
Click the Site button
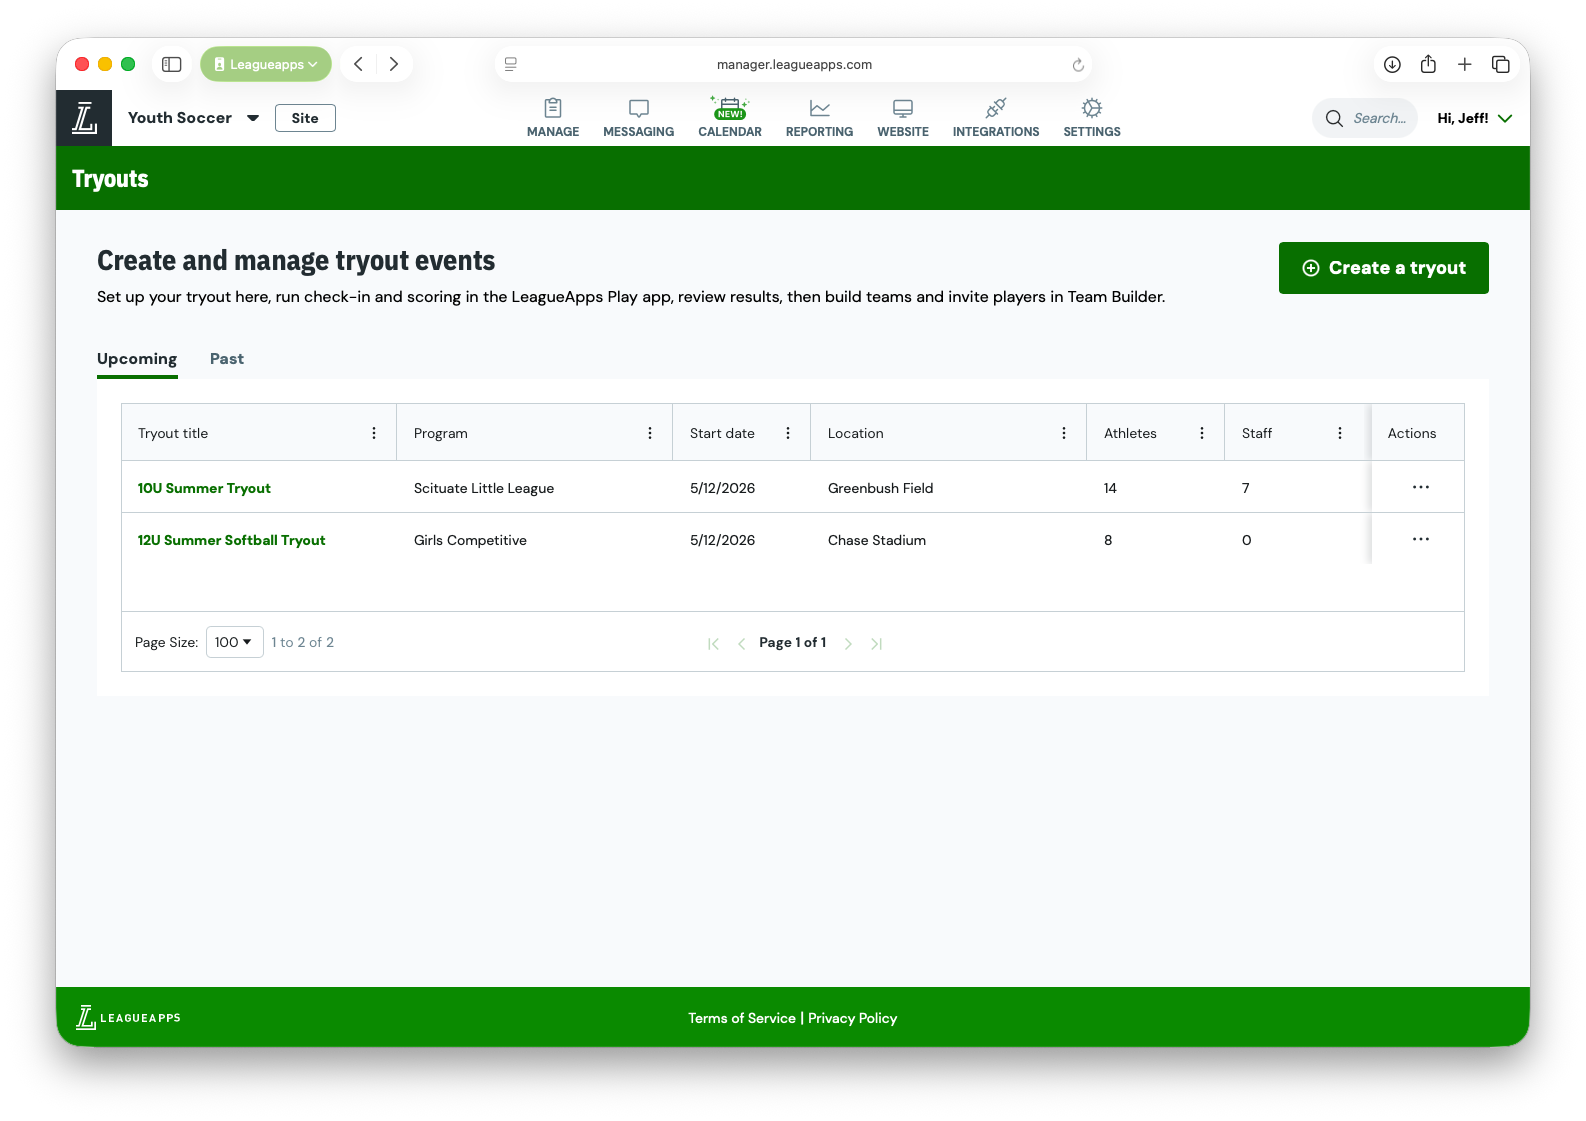(305, 118)
